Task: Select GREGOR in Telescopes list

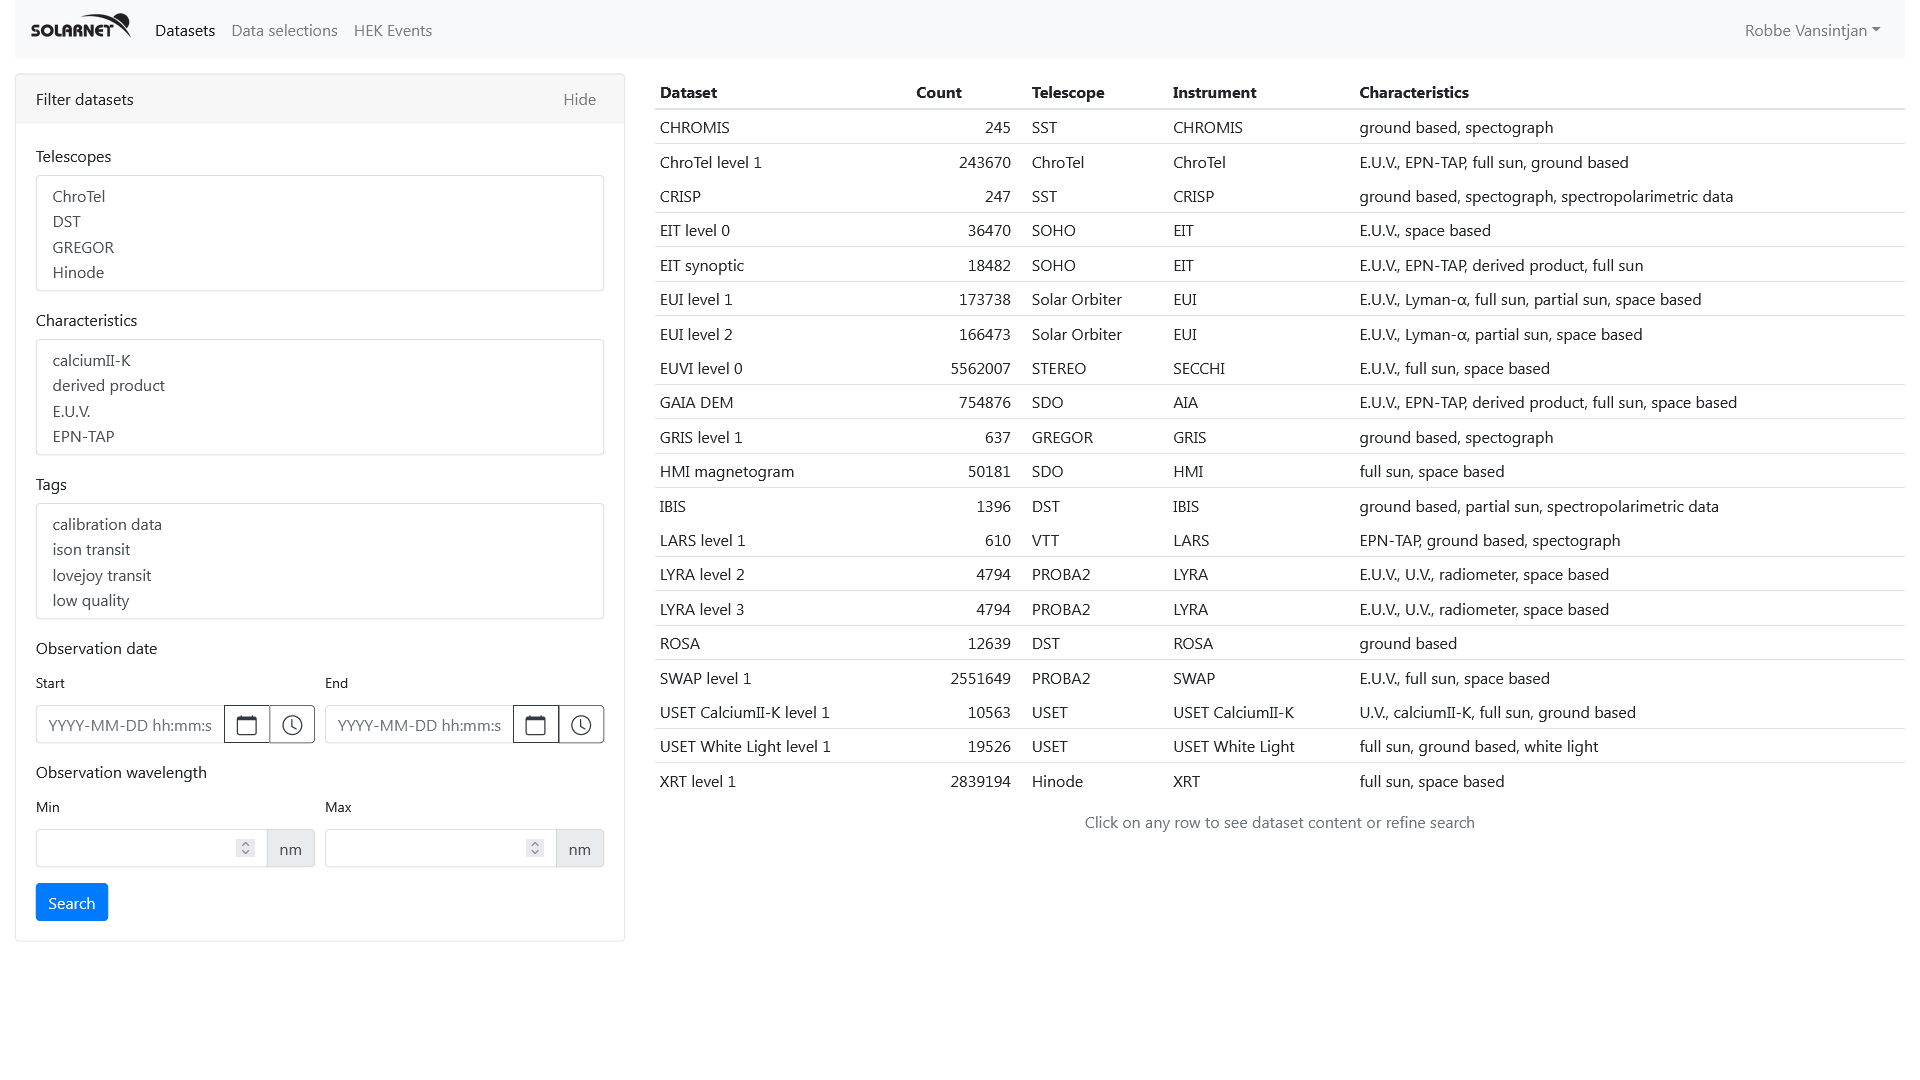Action: pyautogui.click(x=320, y=247)
